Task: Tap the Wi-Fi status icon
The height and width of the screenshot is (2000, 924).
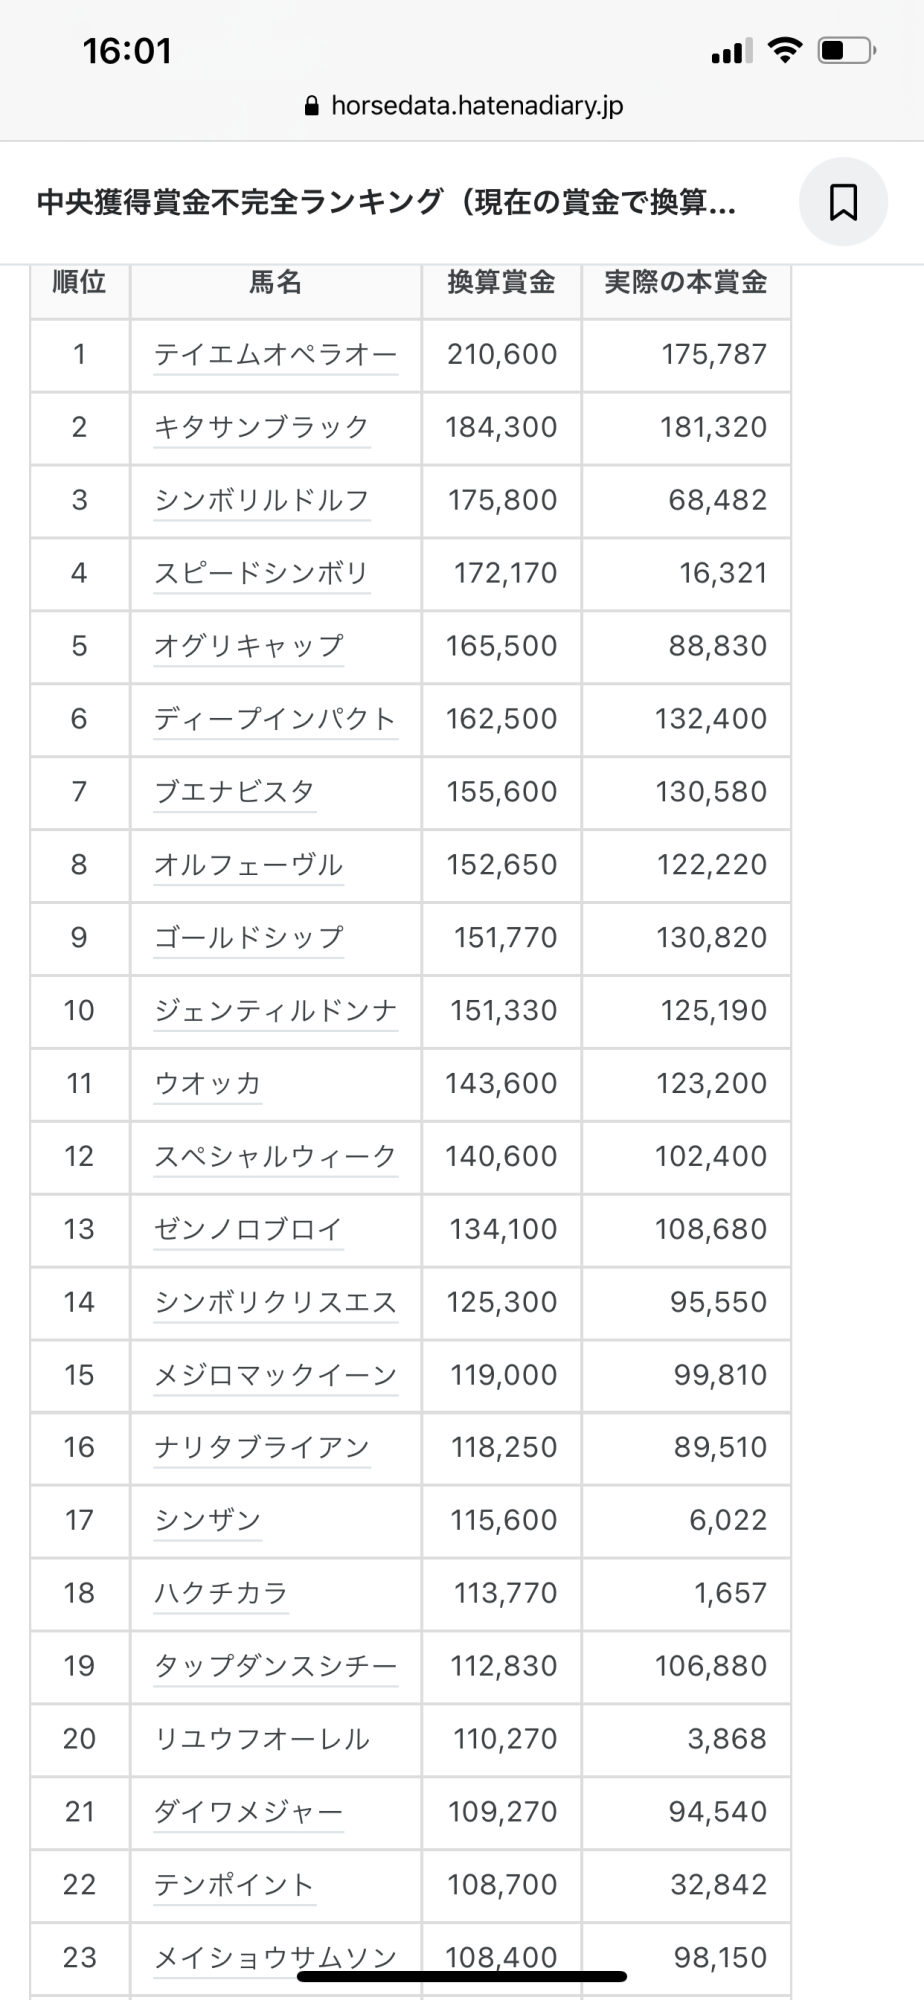Action: (x=786, y=50)
